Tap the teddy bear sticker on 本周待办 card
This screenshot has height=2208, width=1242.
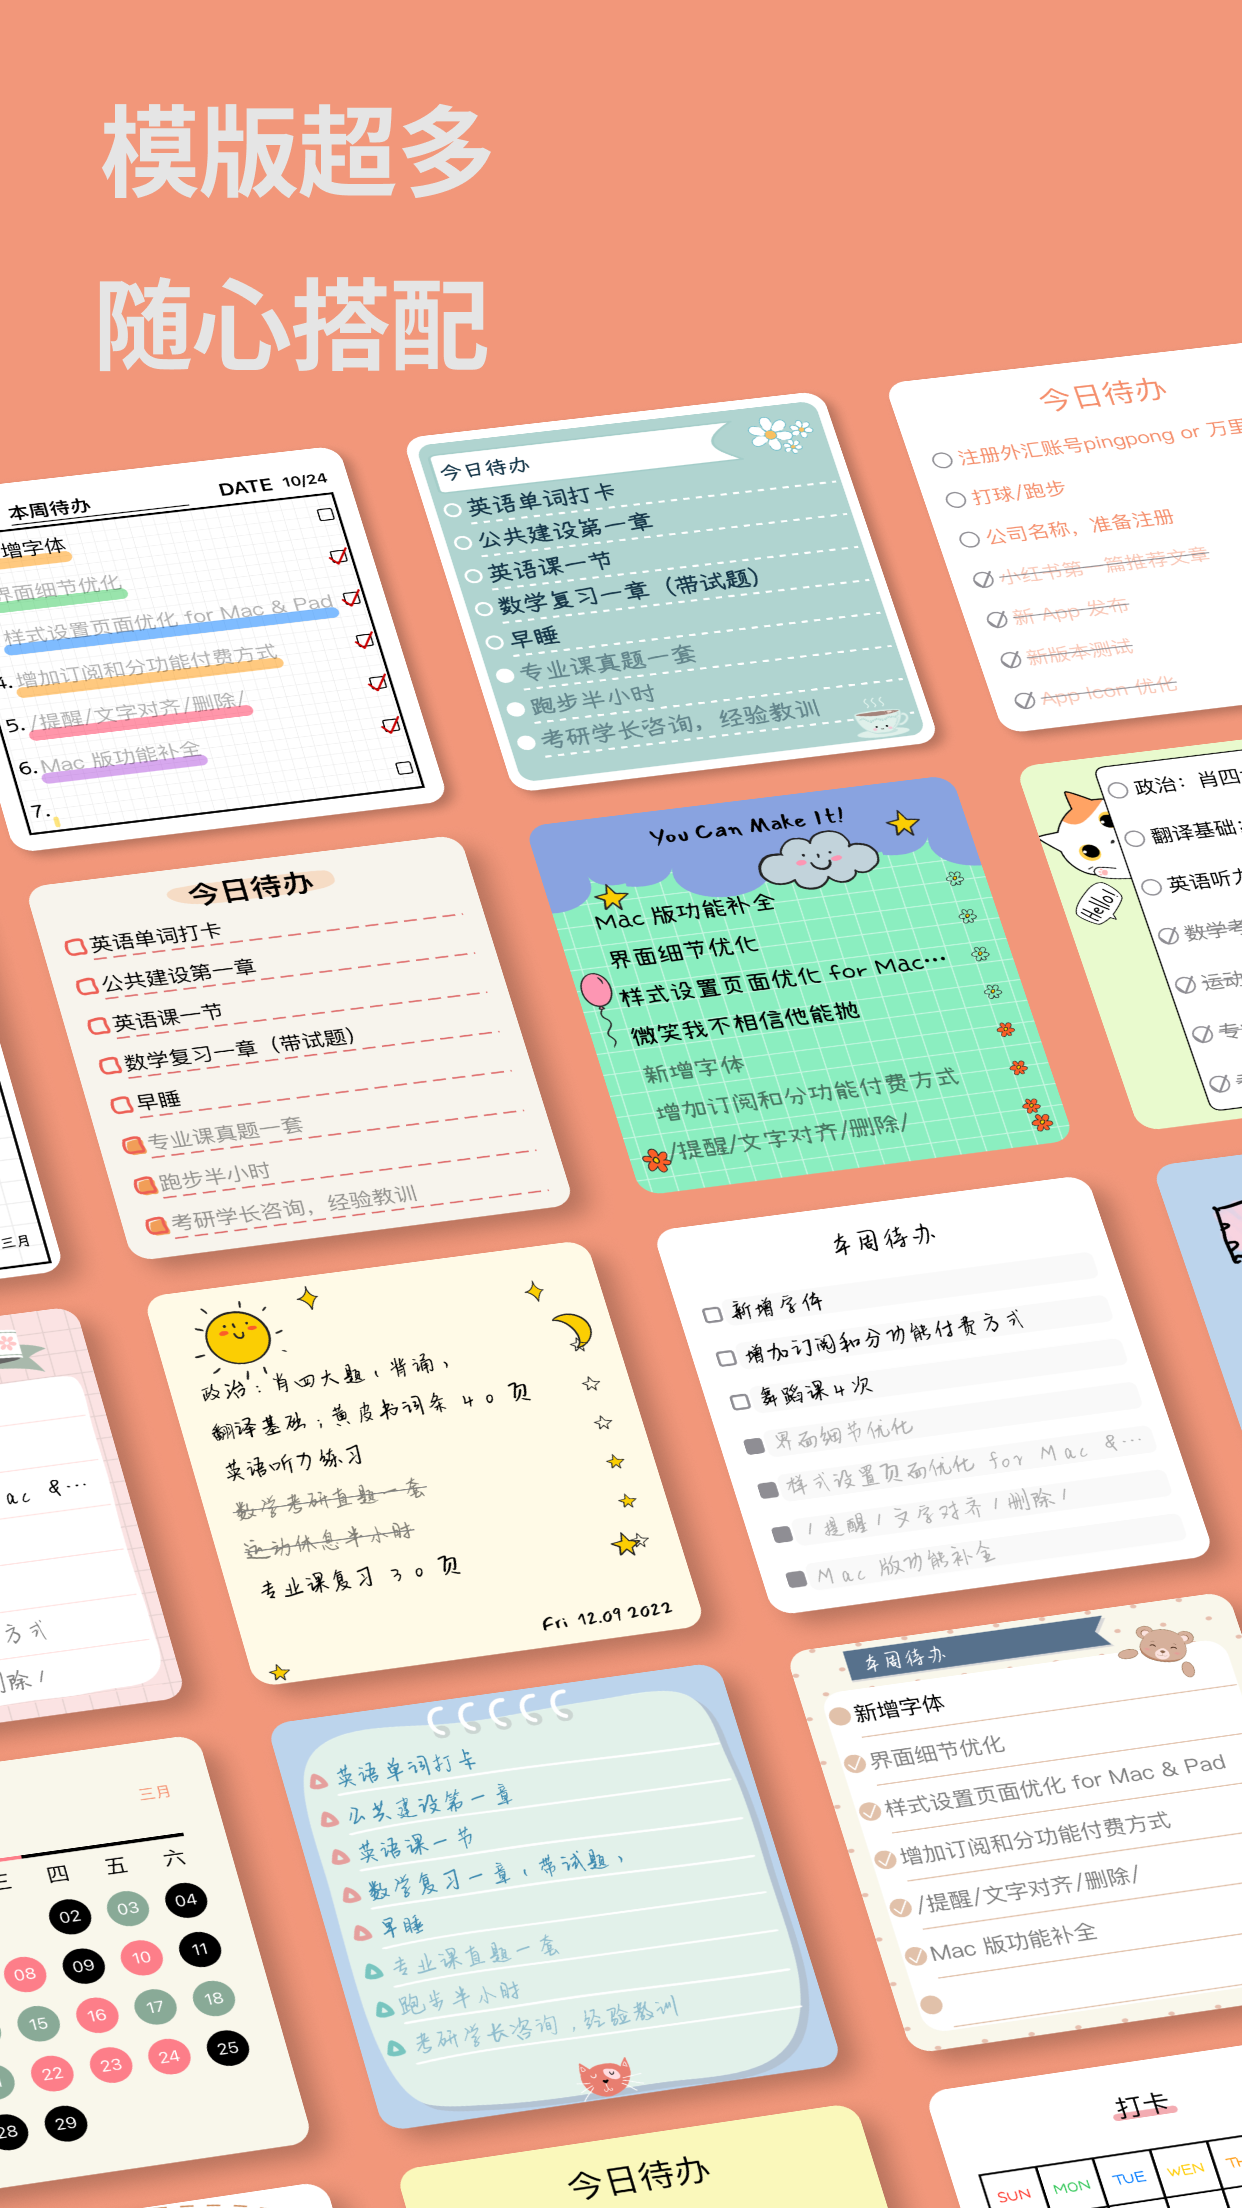click(x=1160, y=1647)
